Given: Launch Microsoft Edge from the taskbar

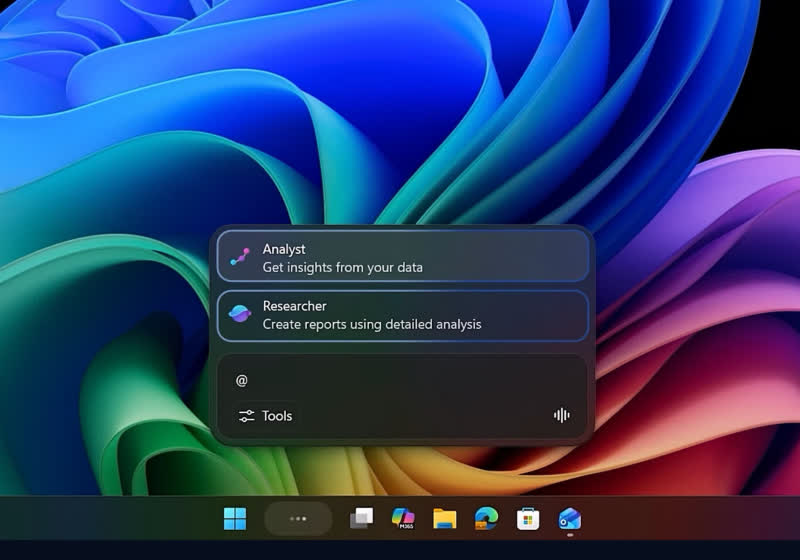Looking at the screenshot, I should pos(486,518).
